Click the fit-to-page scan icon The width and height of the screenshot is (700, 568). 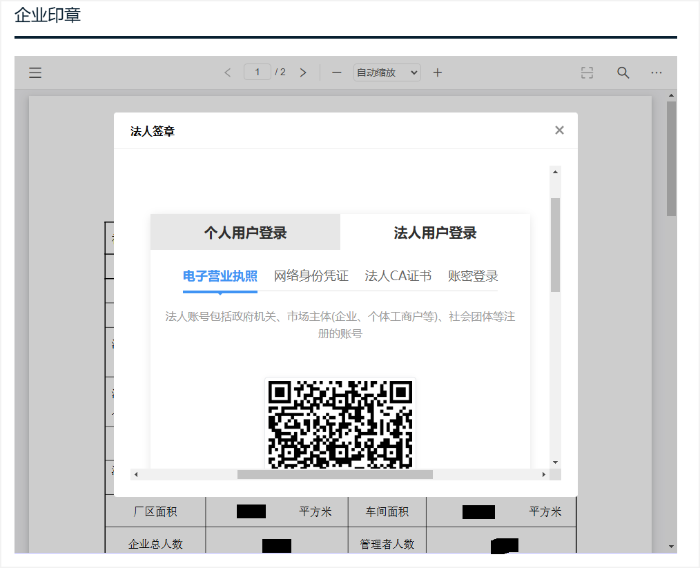tap(587, 72)
